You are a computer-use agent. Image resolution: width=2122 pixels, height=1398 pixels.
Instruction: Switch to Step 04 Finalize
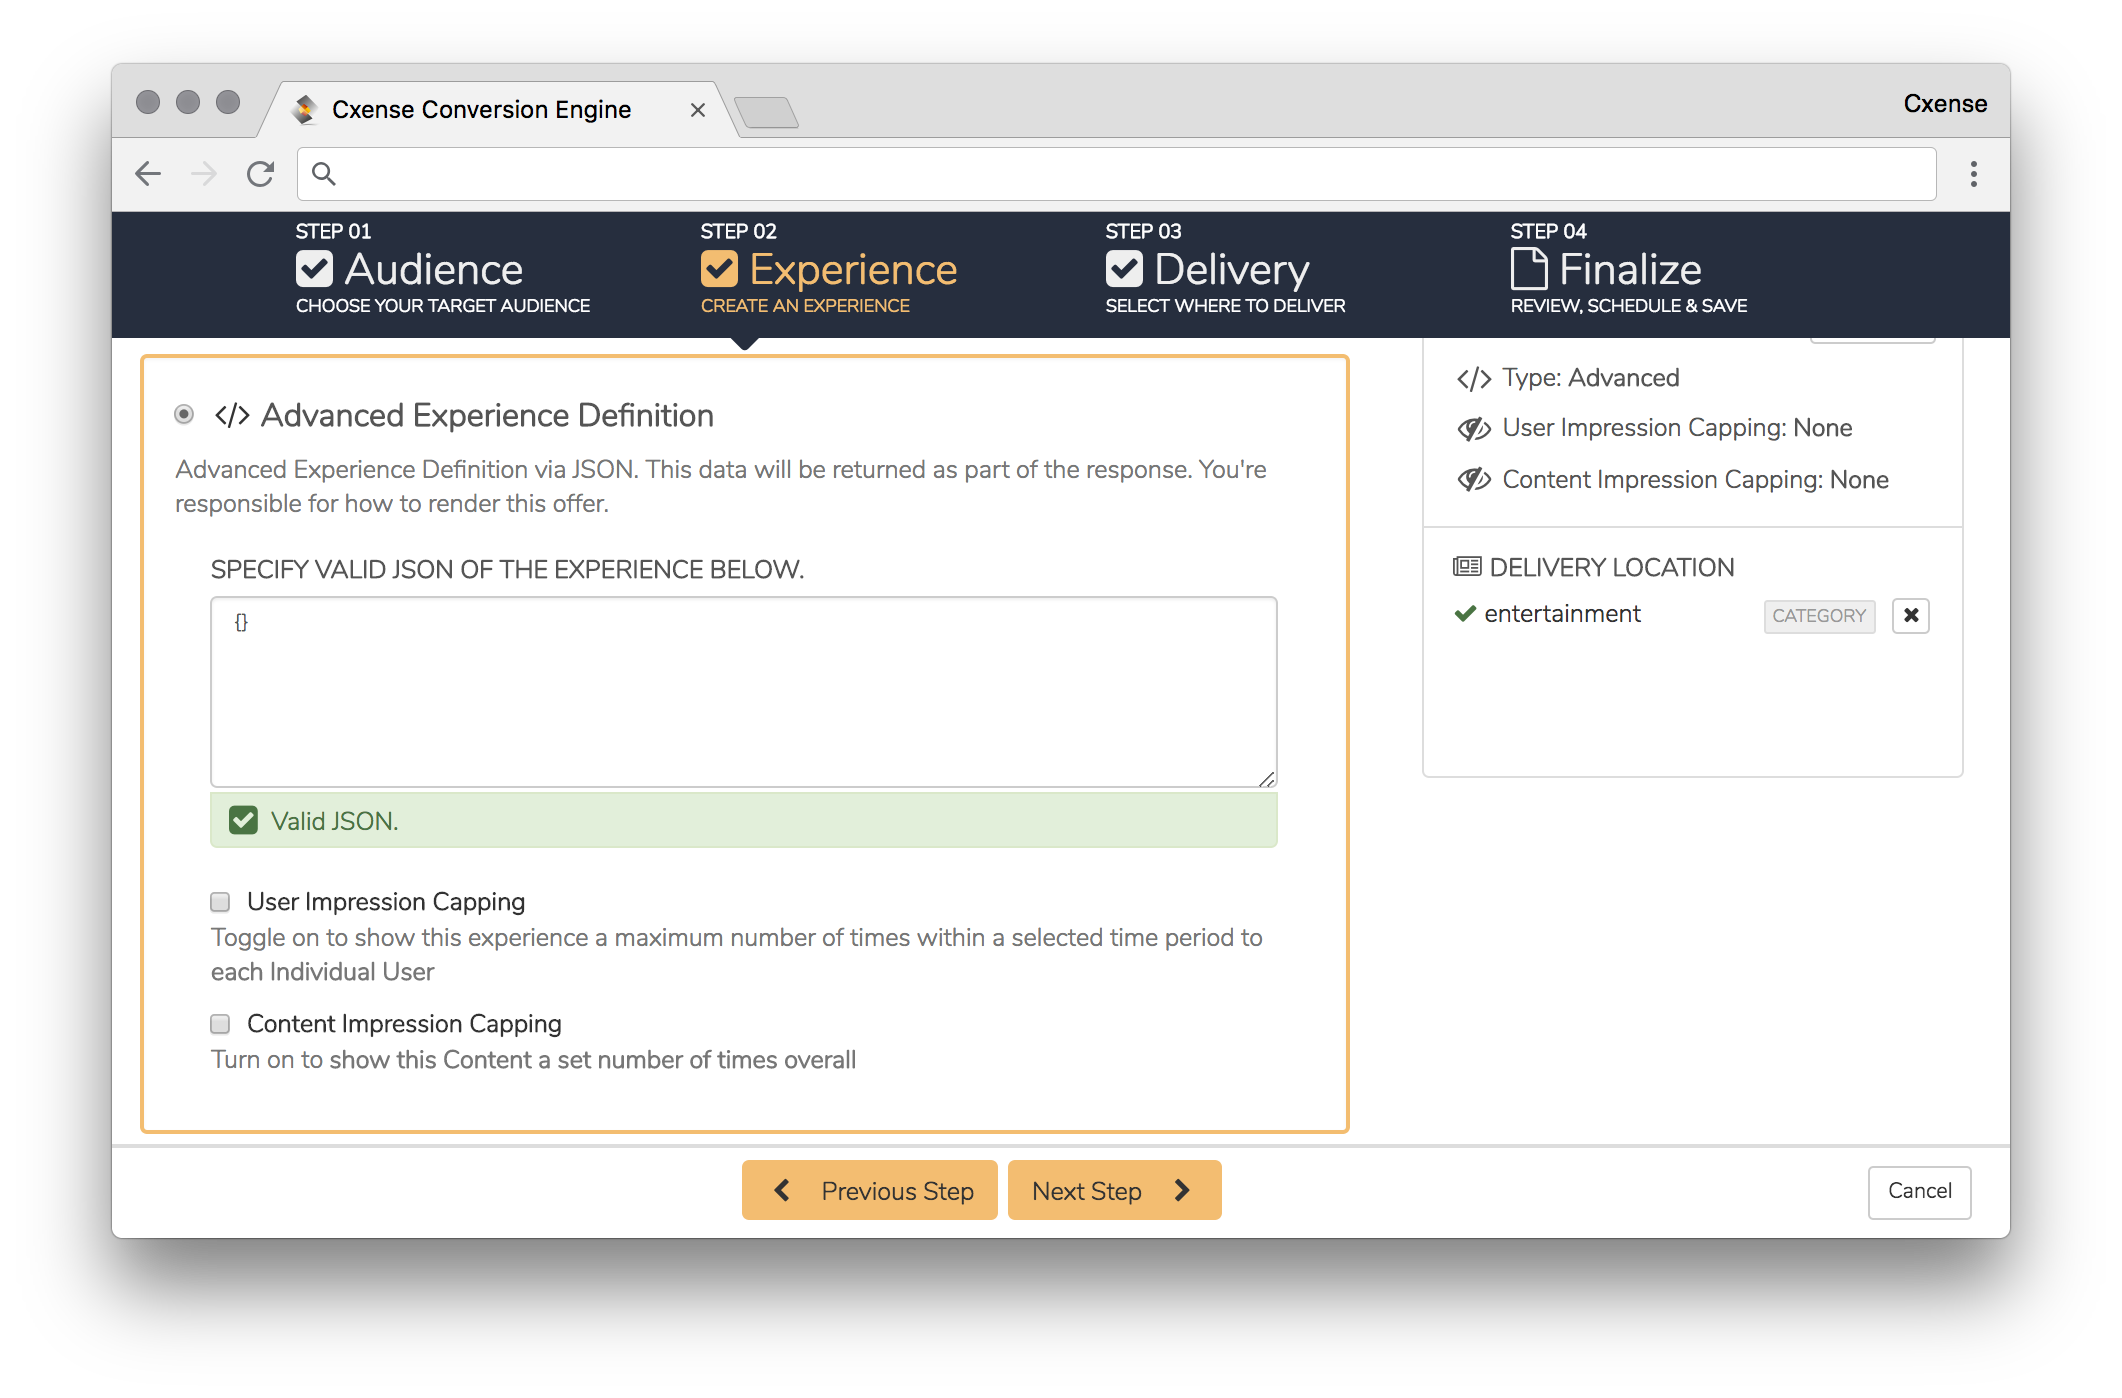point(1629,269)
